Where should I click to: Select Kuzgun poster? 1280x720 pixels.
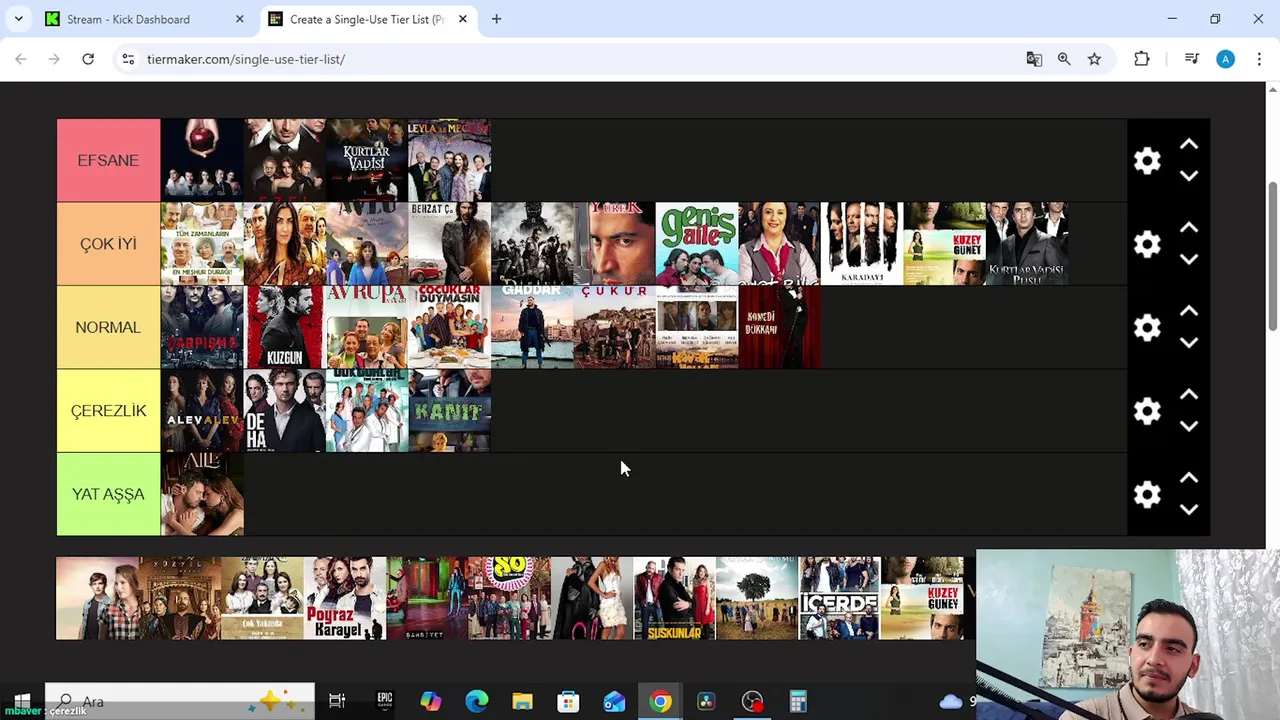tap(284, 327)
